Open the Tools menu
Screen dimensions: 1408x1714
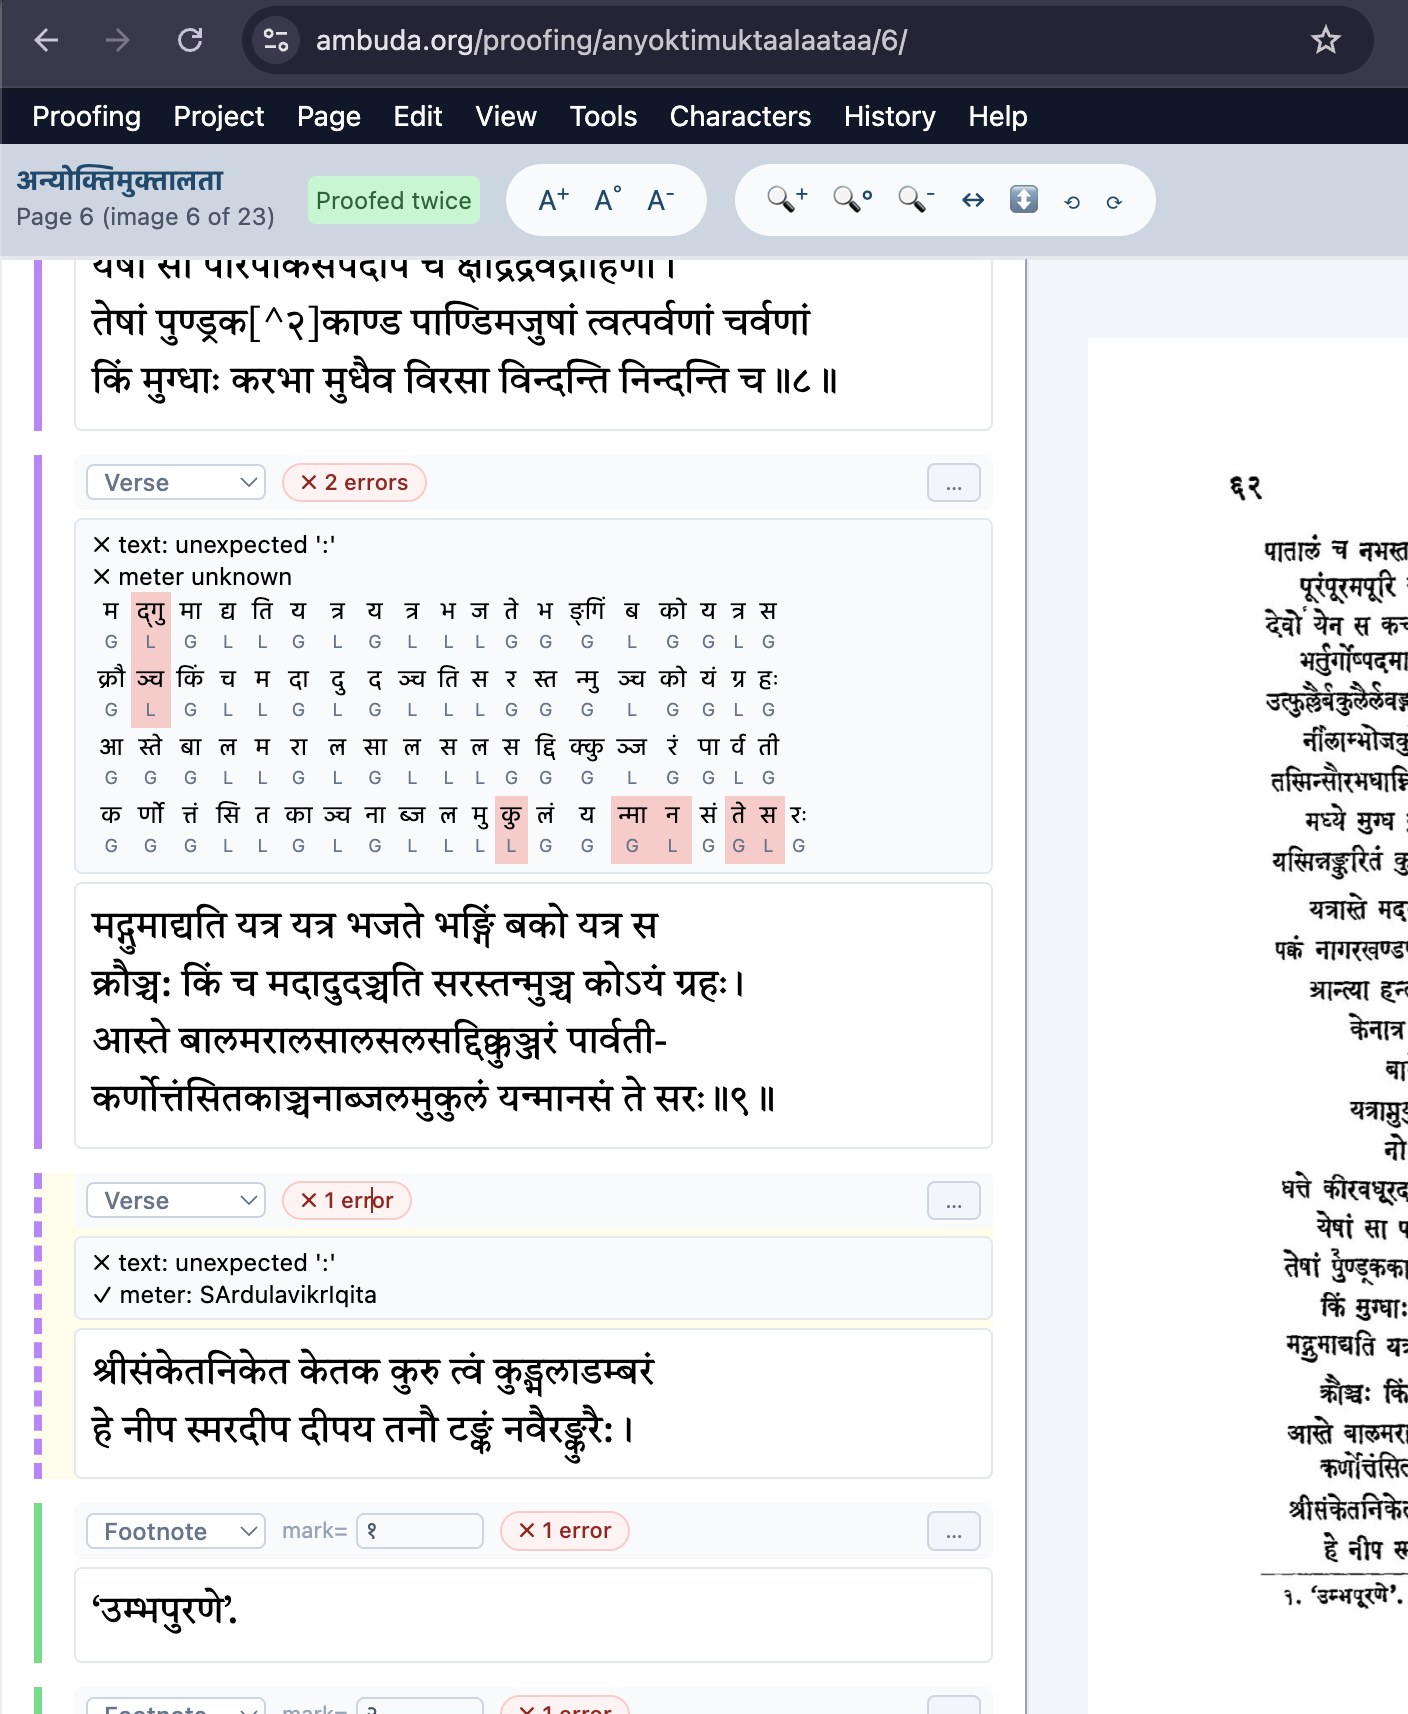pos(603,116)
